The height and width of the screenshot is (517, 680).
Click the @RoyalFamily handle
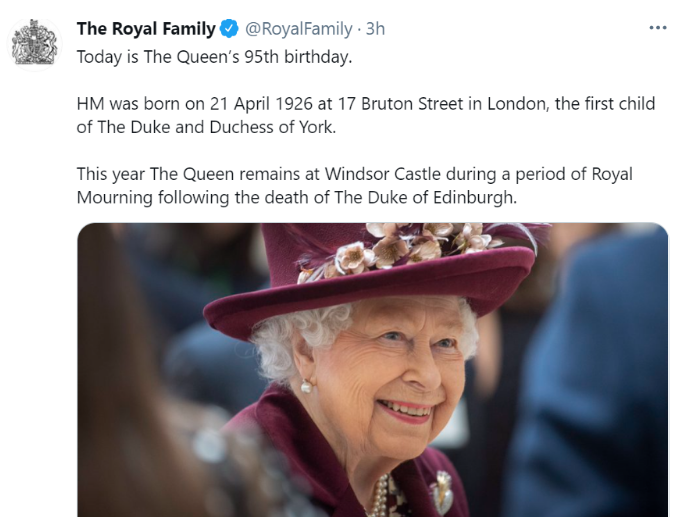tap(298, 29)
